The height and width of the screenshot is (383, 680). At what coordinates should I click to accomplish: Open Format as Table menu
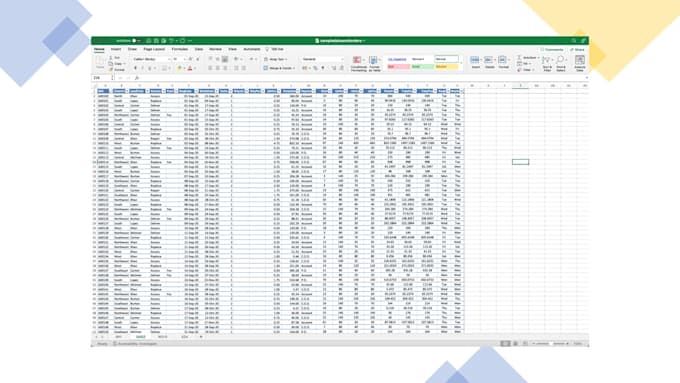click(x=374, y=64)
